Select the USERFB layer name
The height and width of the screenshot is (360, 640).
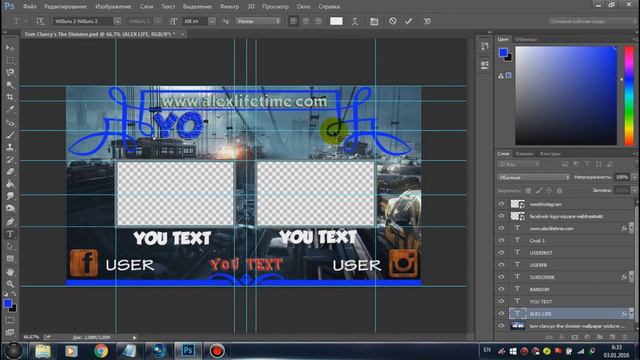(538, 265)
